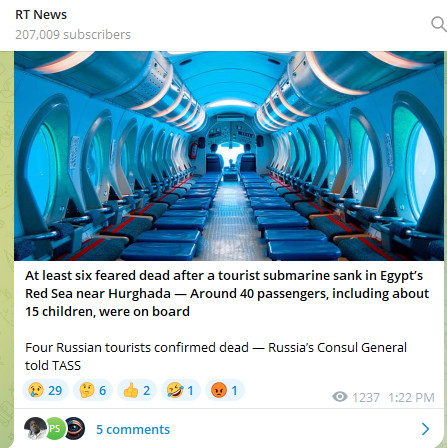Toggle the 29 count crying reaction pill
The width and height of the screenshot is (447, 448).
[45, 390]
